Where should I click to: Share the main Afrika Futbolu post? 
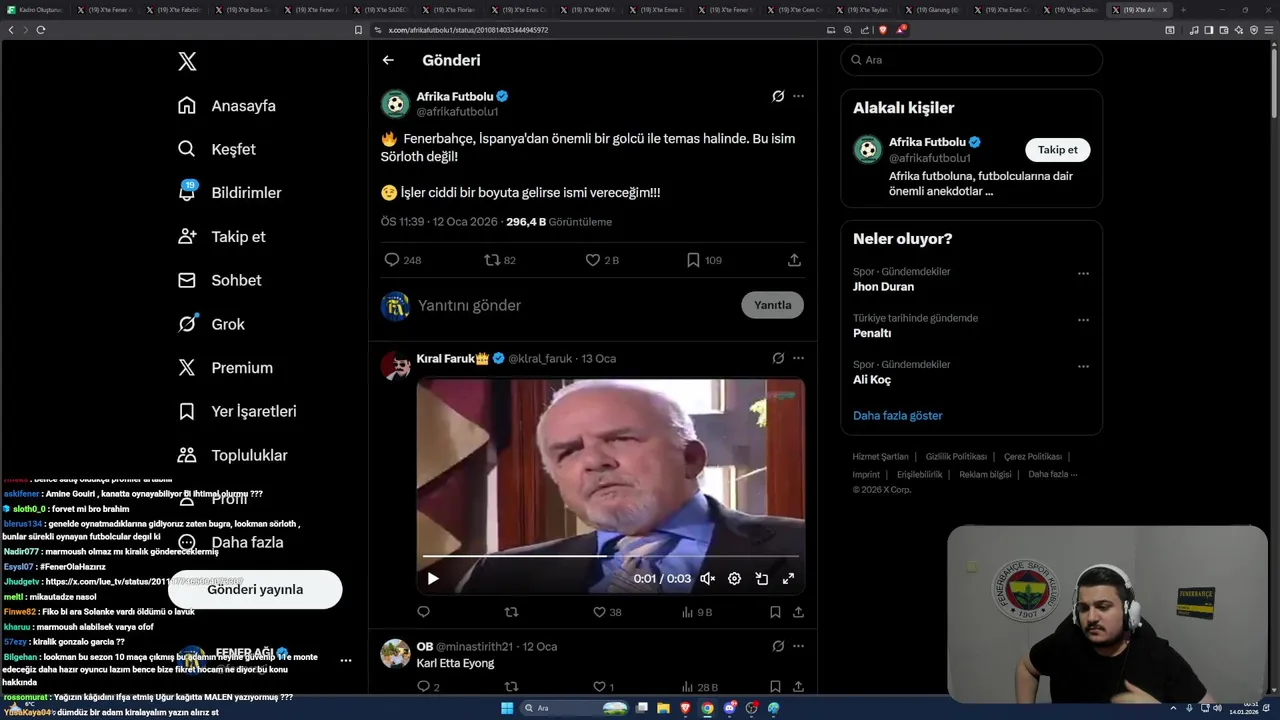pyautogui.click(x=794, y=260)
